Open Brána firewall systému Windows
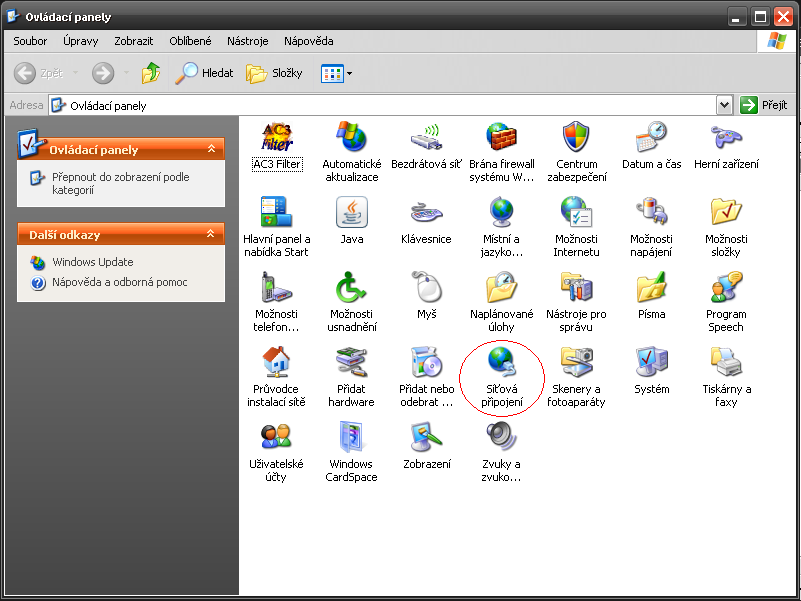The width and height of the screenshot is (801, 601). (x=501, y=137)
